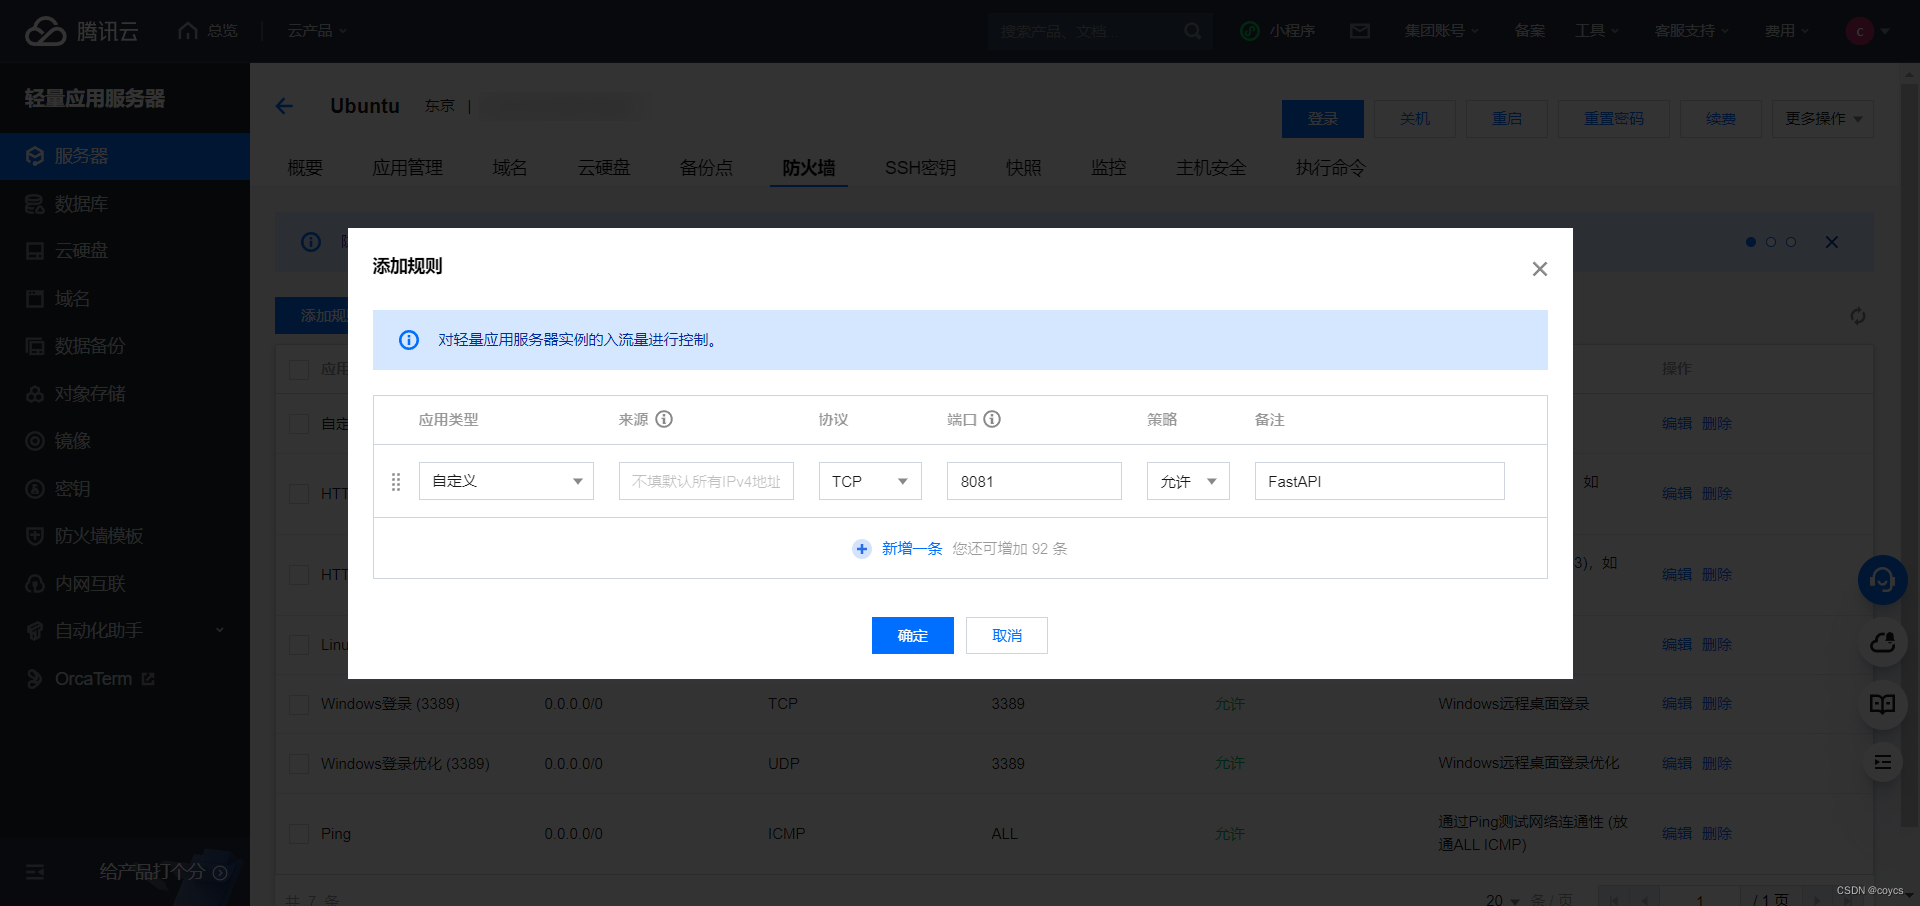Open the 更多操作 dropdown

click(1823, 119)
